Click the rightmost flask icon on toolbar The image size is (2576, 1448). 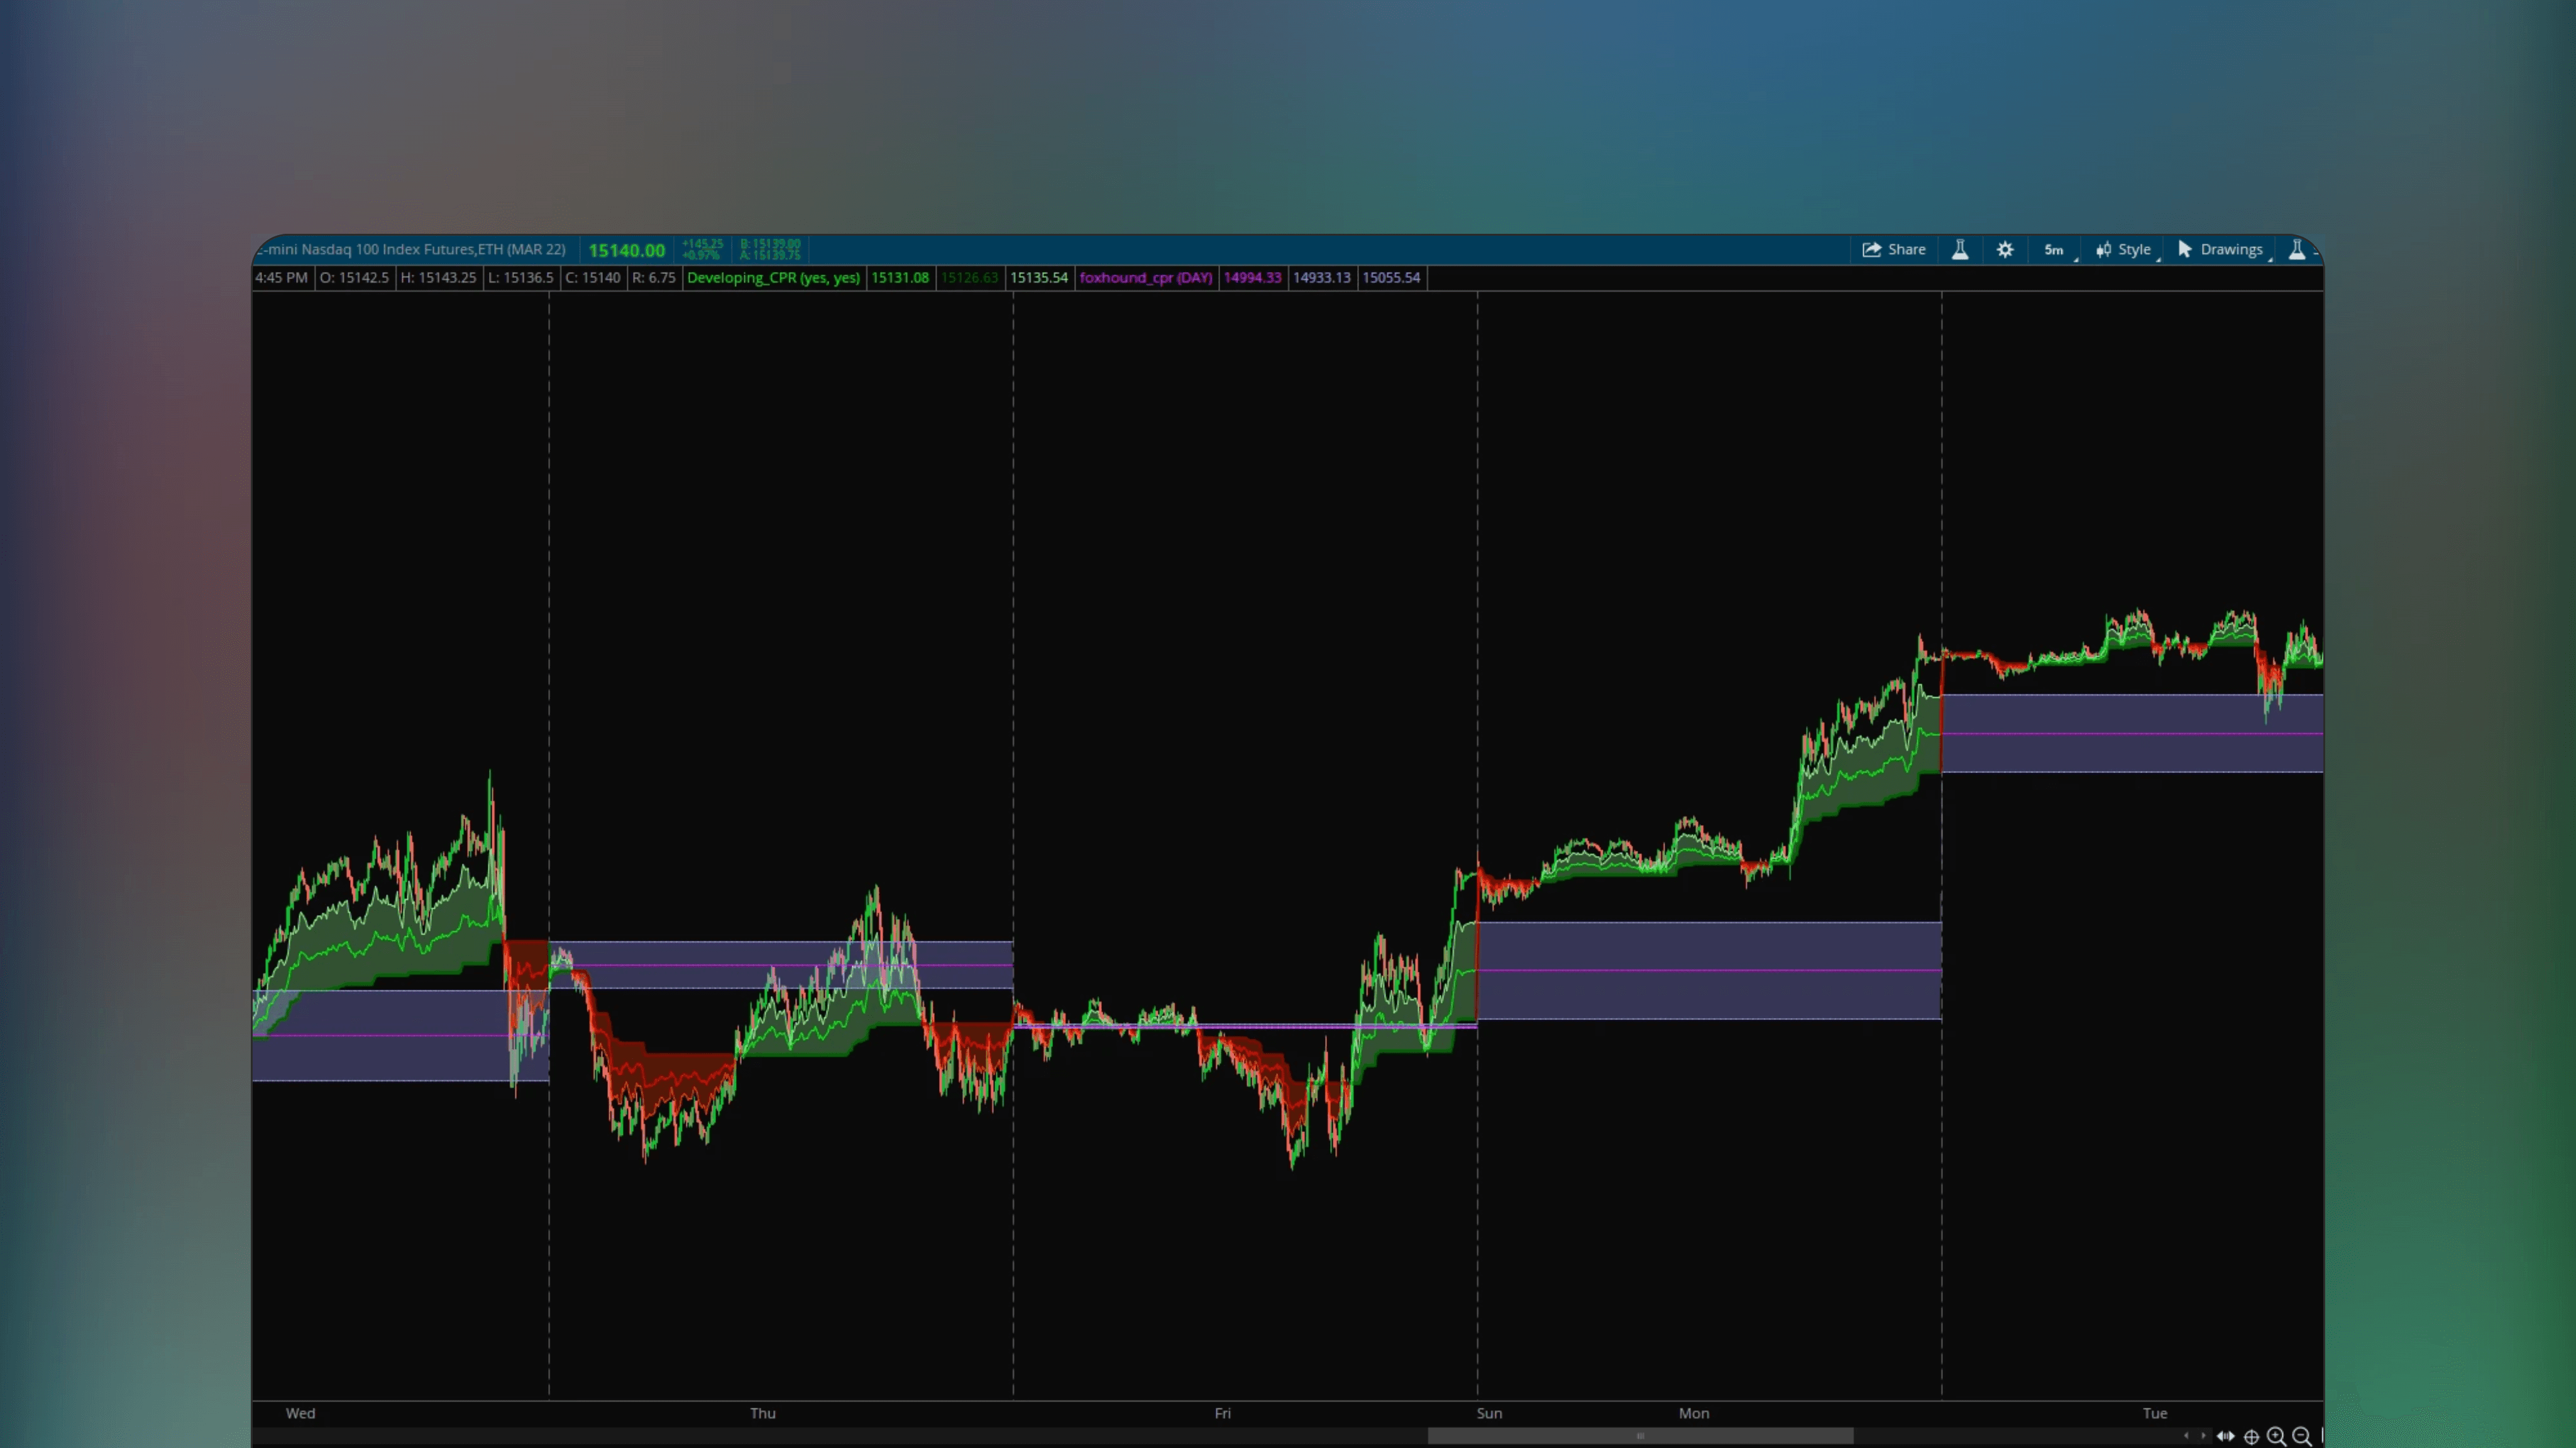pyautogui.click(x=2300, y=250)
